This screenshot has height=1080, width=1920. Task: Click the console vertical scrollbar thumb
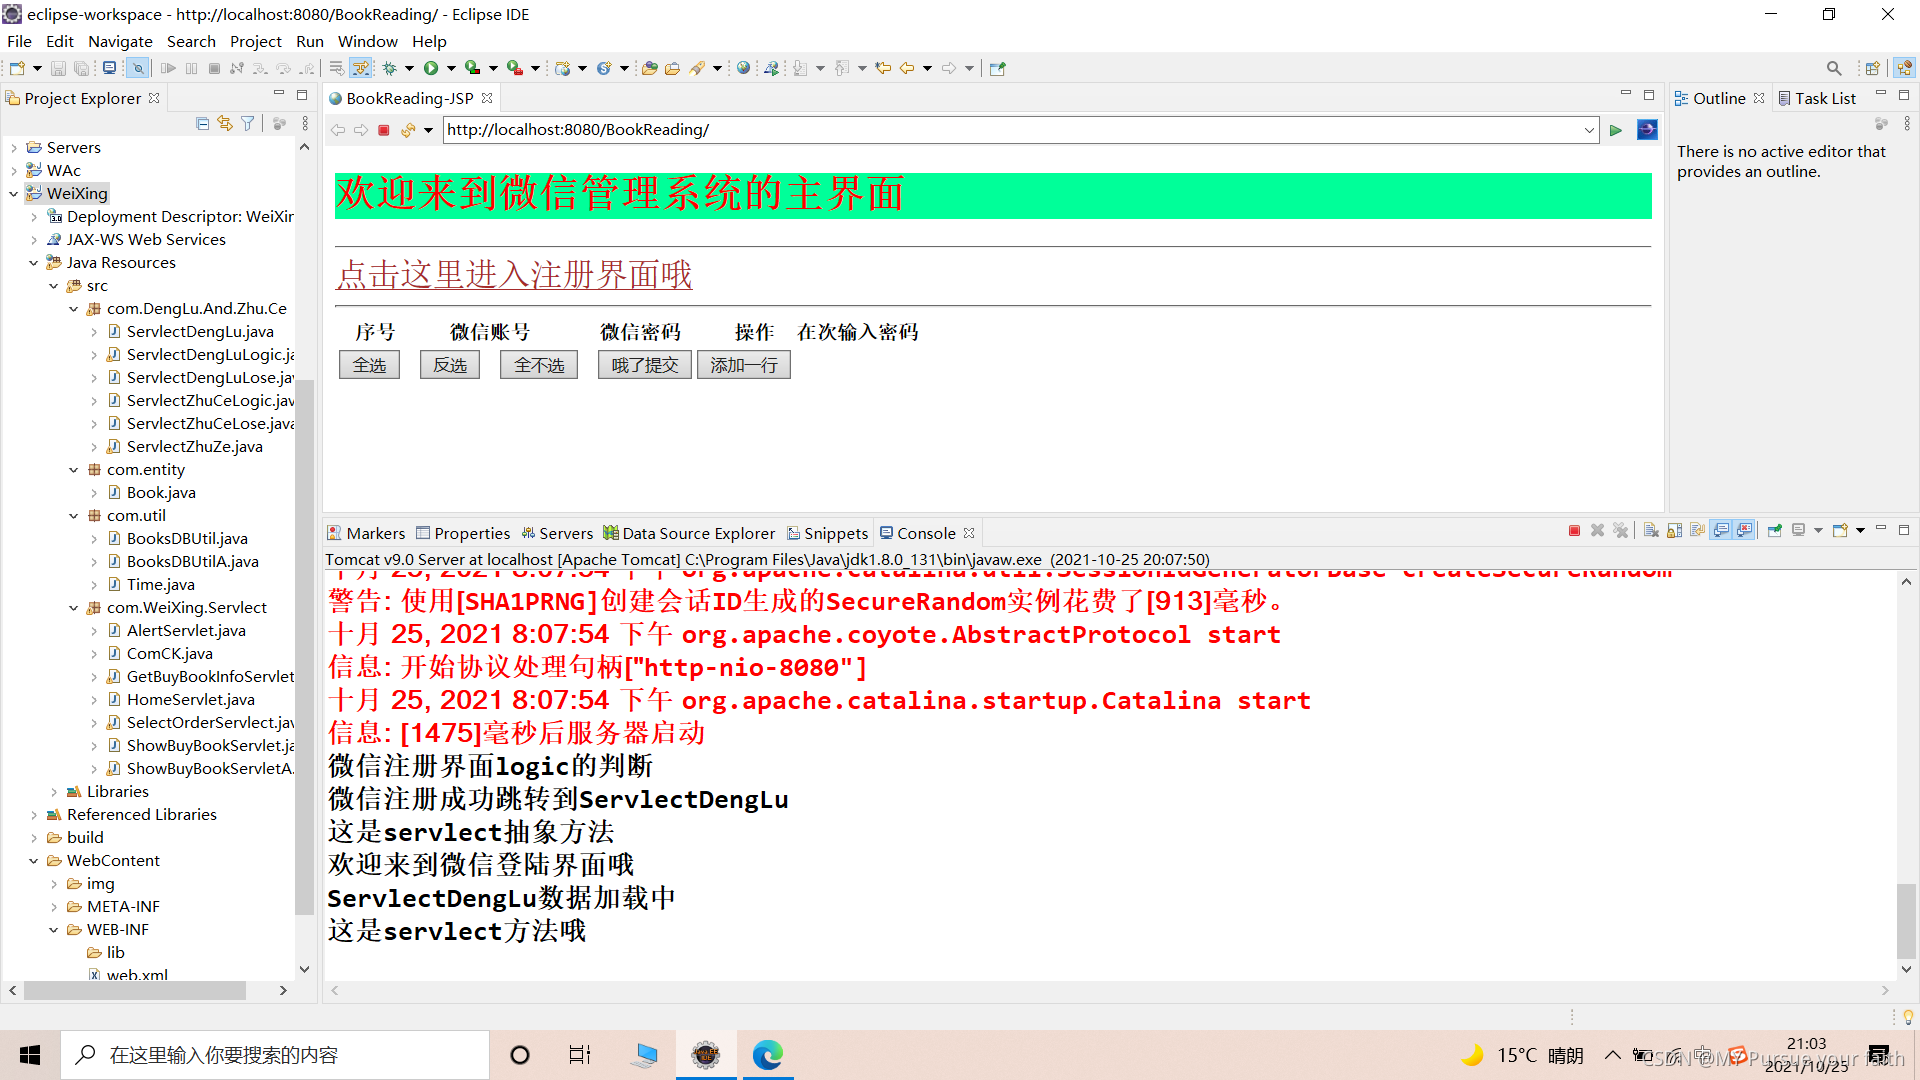[1906, 920]
